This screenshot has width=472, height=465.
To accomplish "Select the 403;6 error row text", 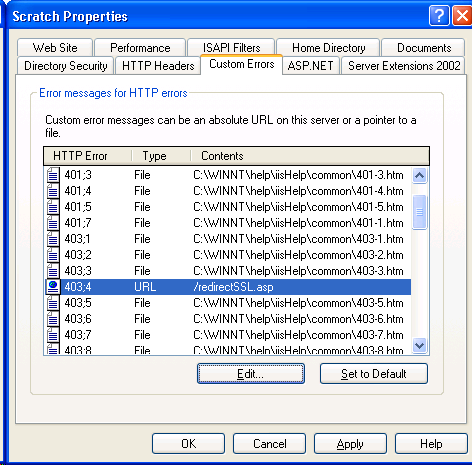I will pyautogui.click(x=78, y=319).
